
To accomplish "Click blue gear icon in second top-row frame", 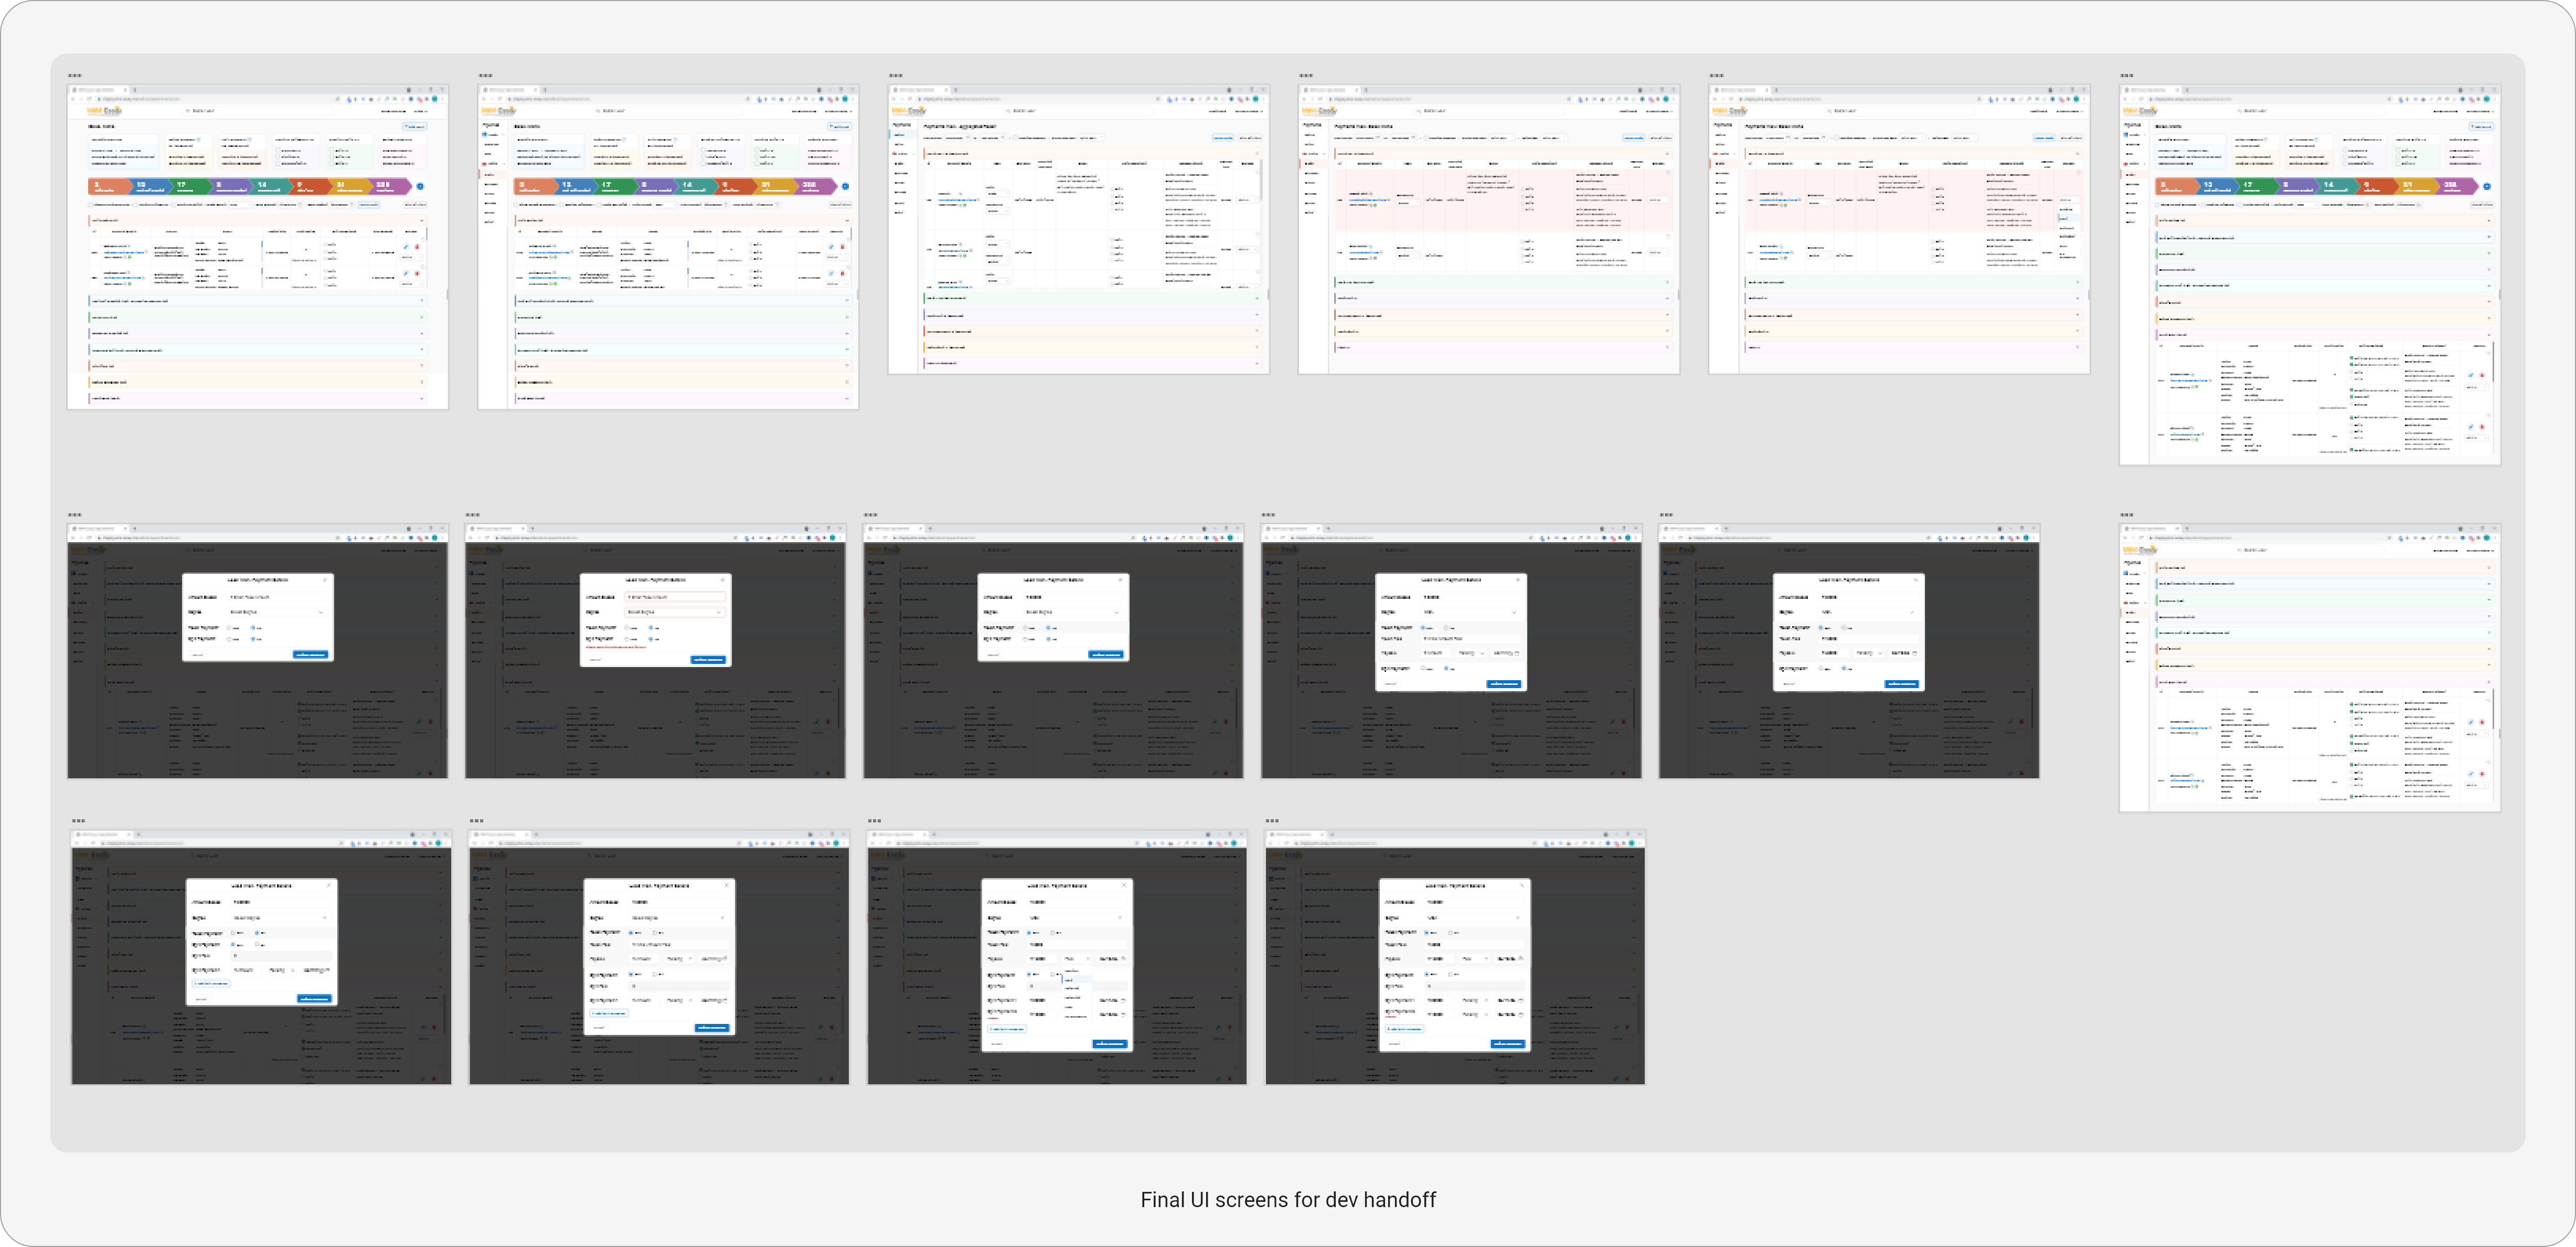I will click(845, 186).
